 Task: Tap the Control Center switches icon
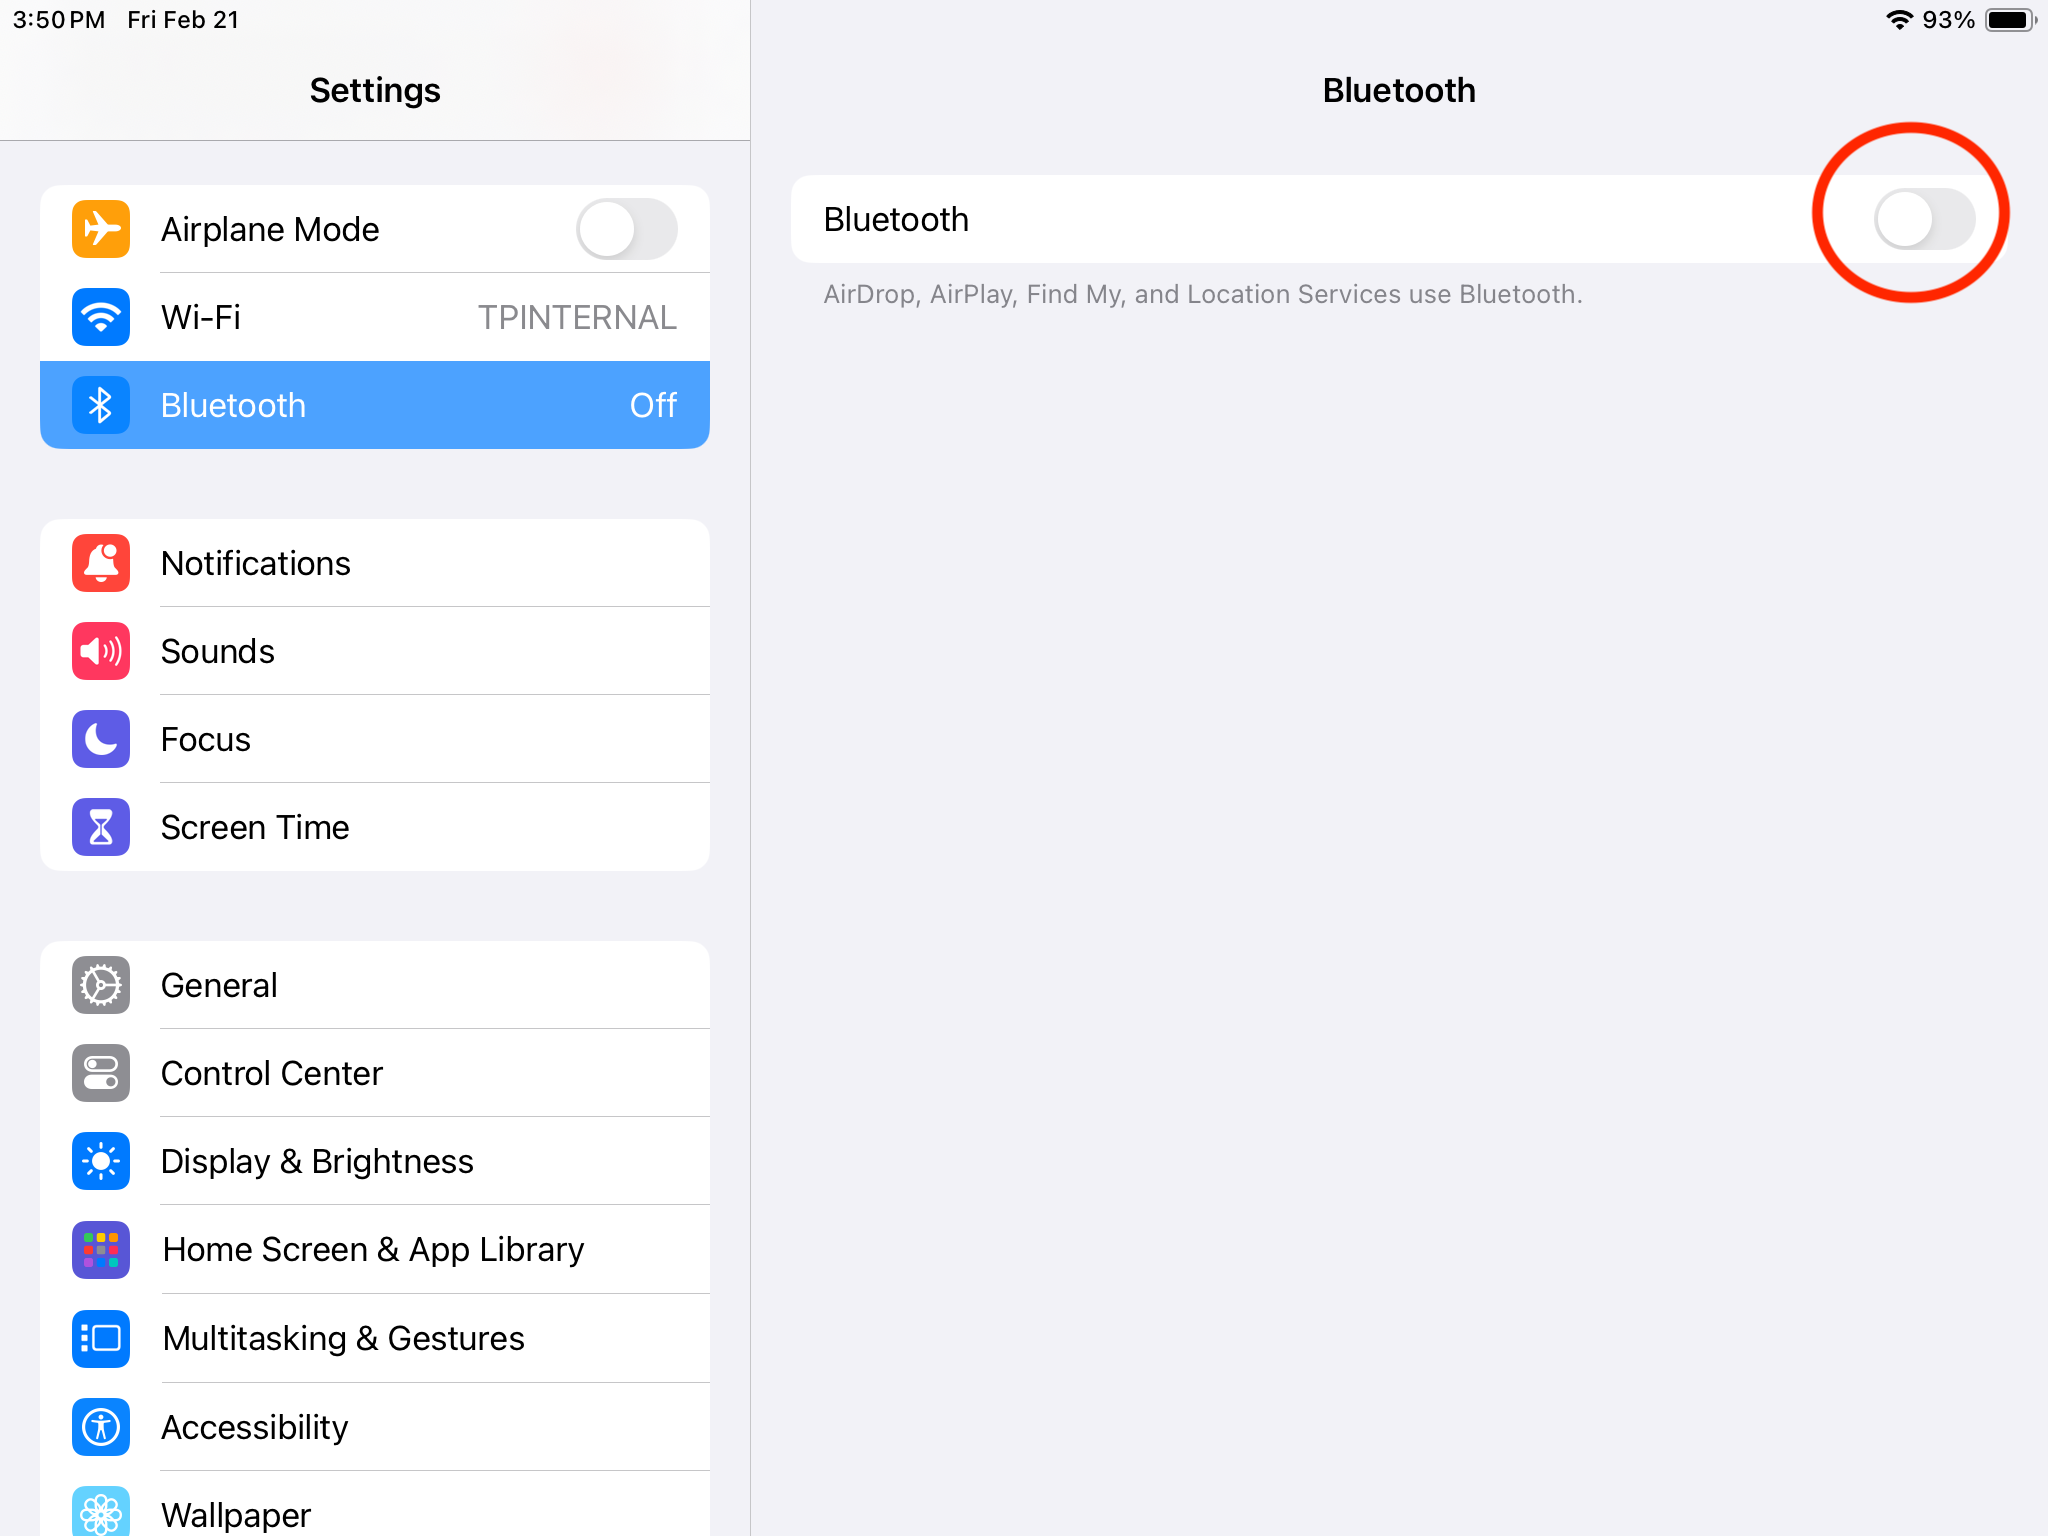click(101, 1073)
